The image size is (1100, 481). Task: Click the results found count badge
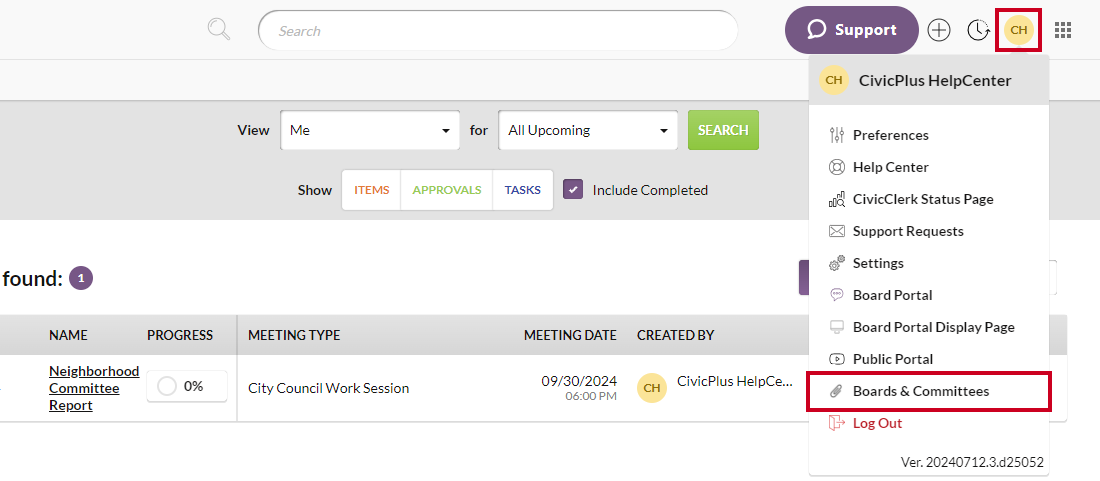pyautogui.click(x=81, y=278)
